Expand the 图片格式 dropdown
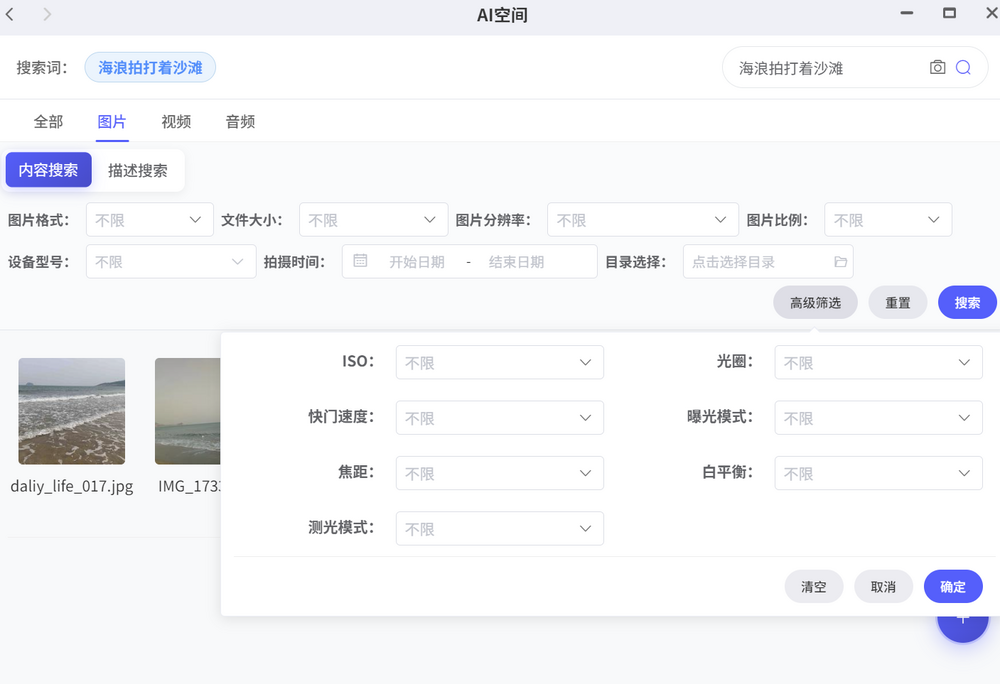Image resolution: width=1000 pixels, height=684 pixels. 149,220
